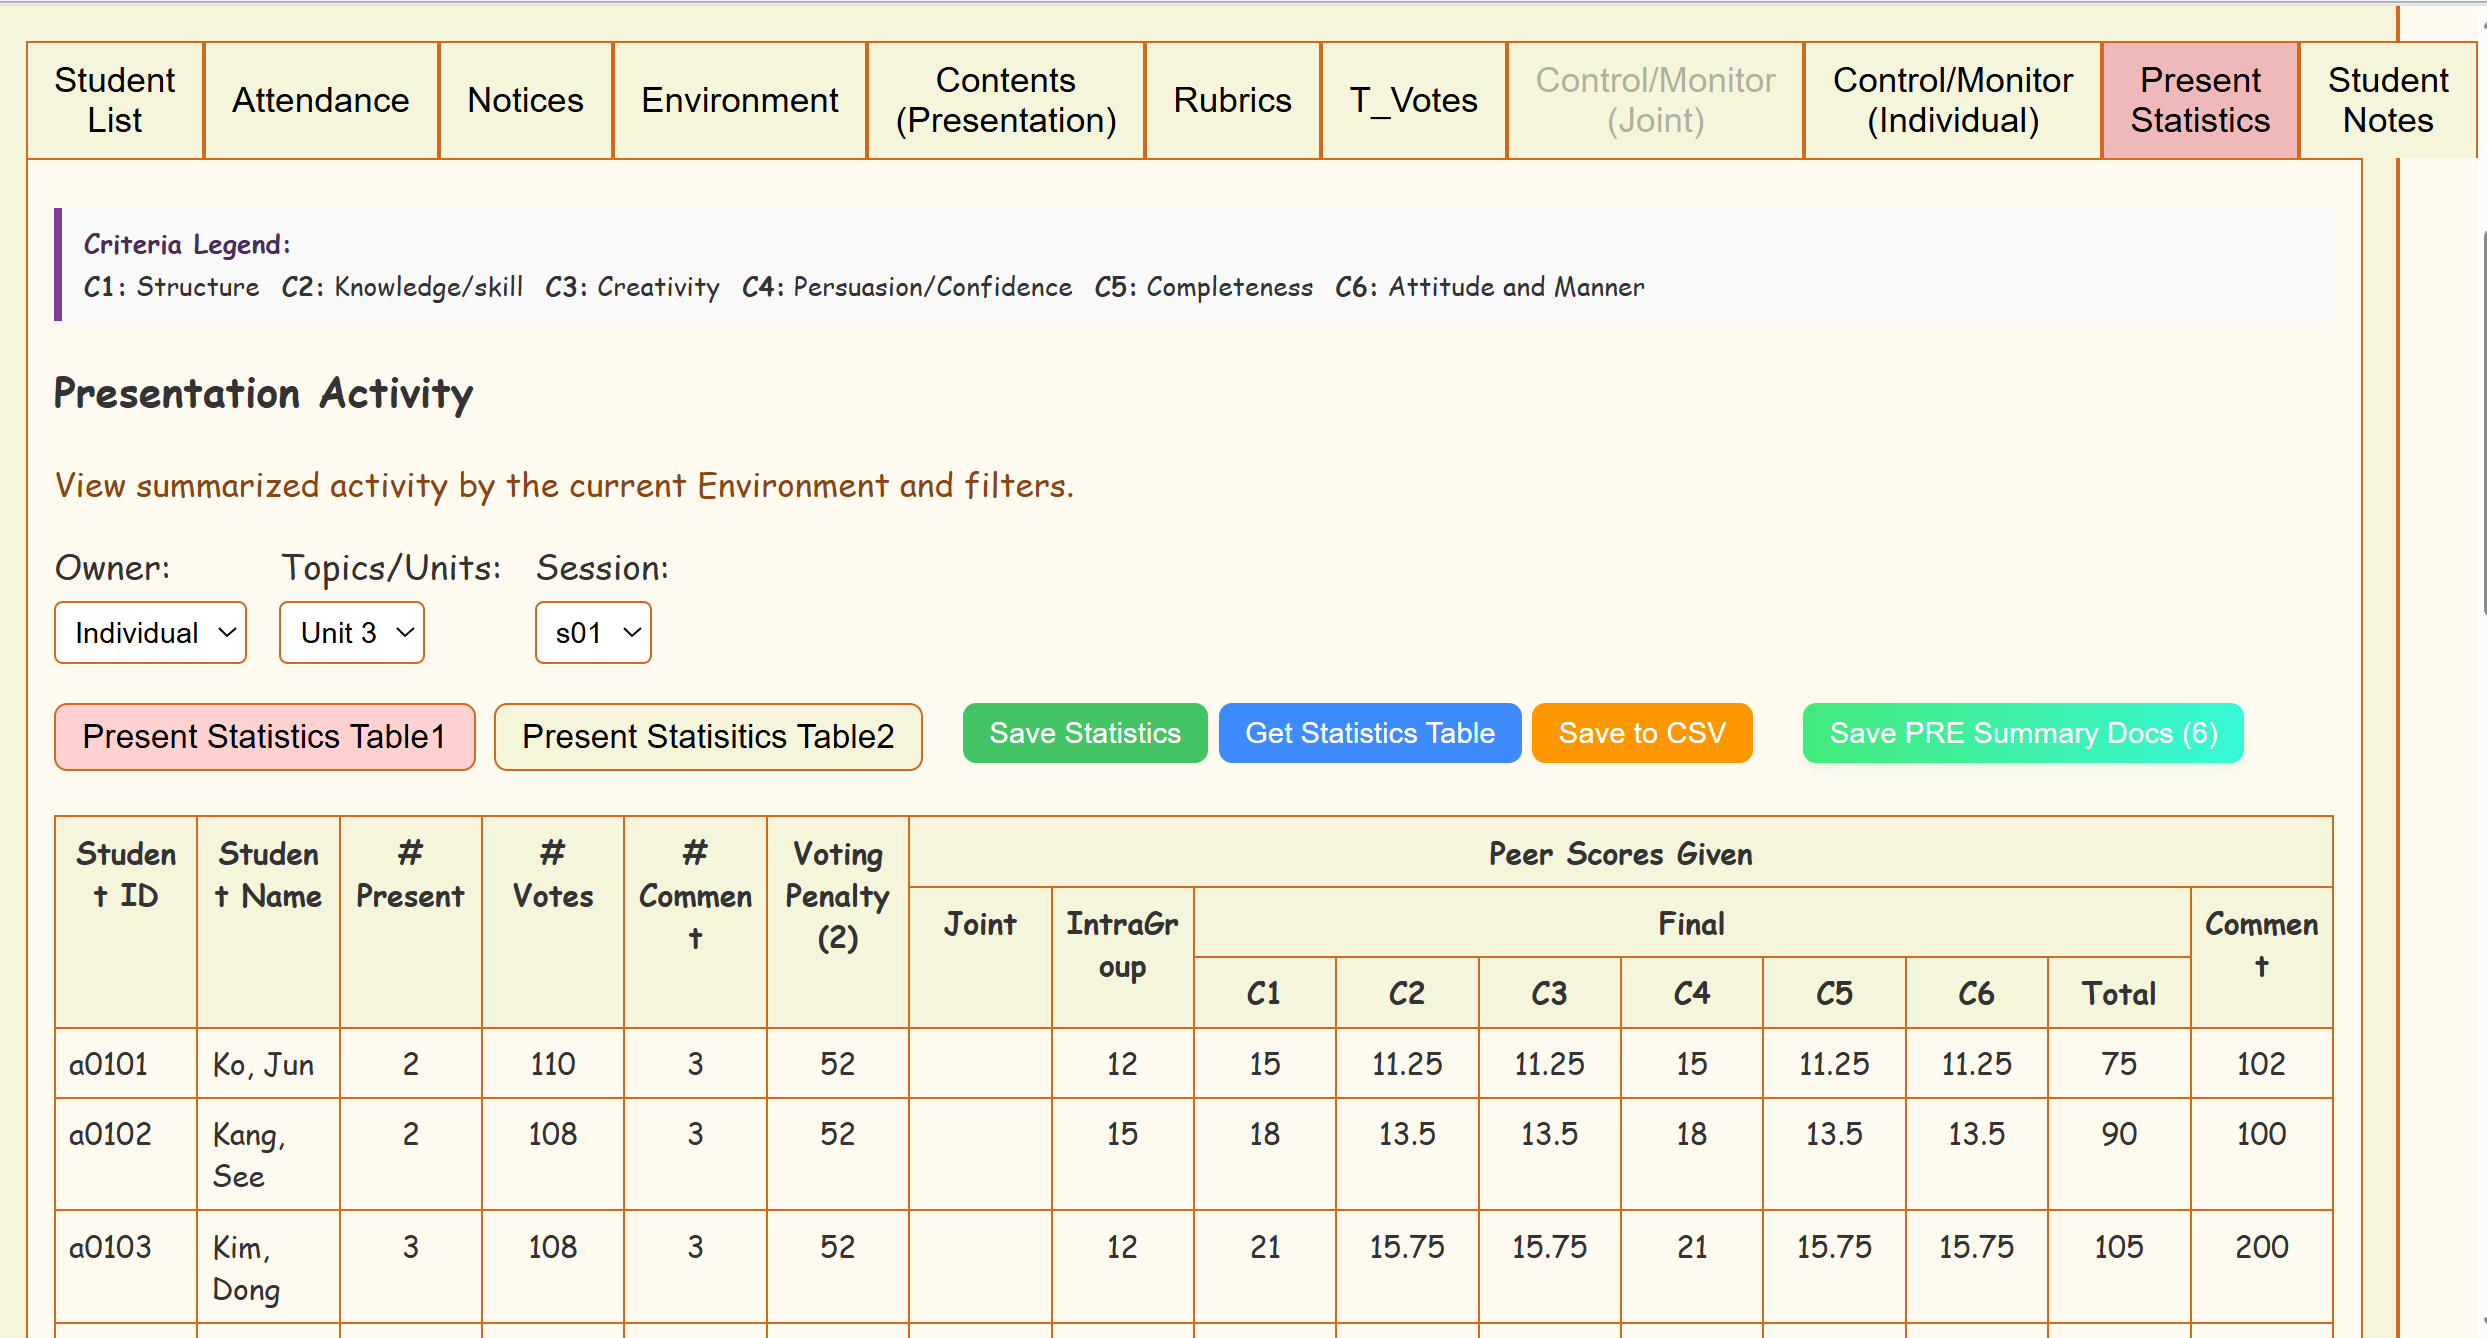Go to the Notices tab

(525, 100)
